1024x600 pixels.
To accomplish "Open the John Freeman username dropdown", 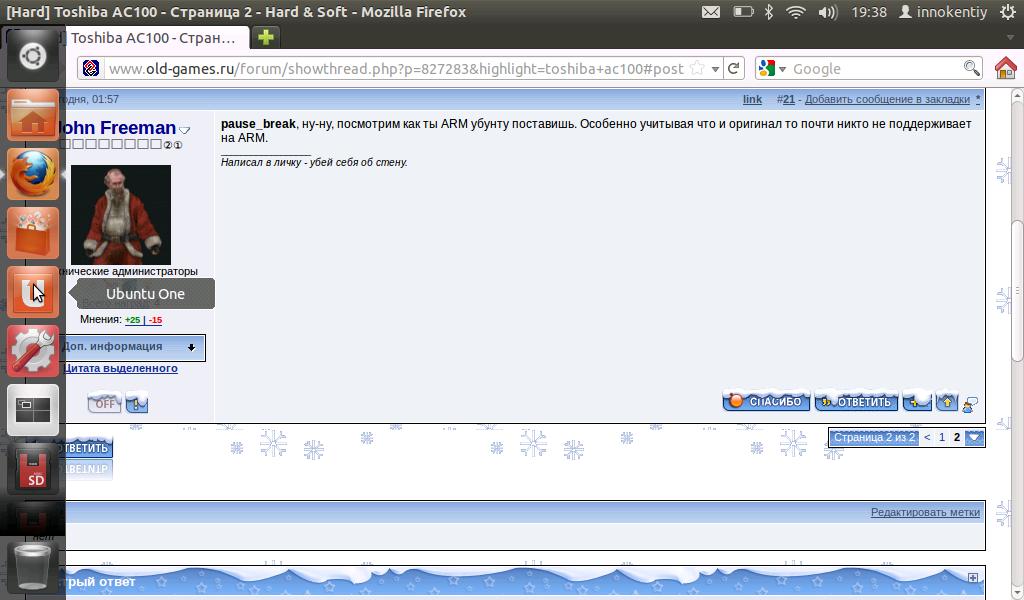I will [184, 130].
